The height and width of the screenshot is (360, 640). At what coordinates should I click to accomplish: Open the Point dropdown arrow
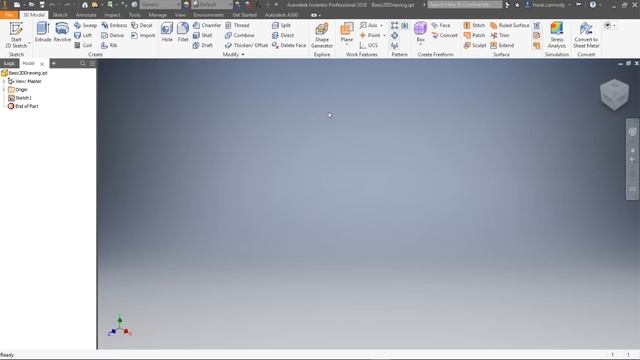click(x=384, y=36)
